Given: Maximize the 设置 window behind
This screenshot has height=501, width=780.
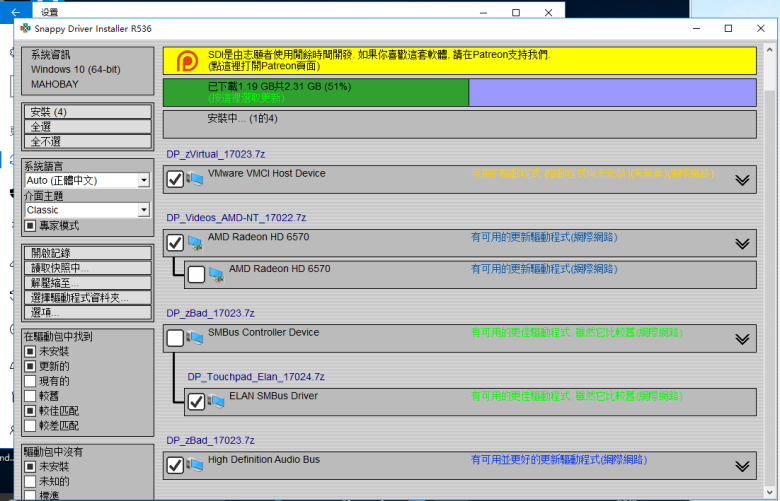Looking at the screenshot, I should 516,12.
